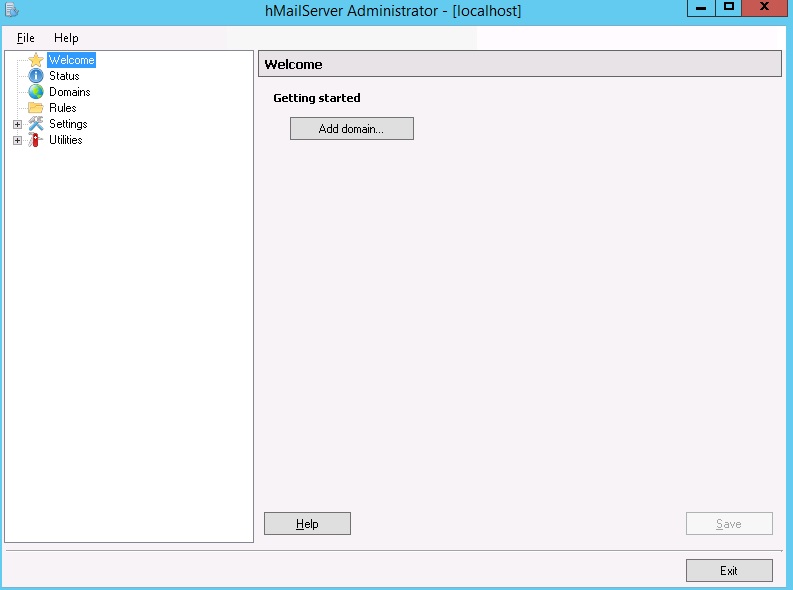Close the hMailServer Administrator window
Viewport: 793px width, 590px height.
coord(764,8)
